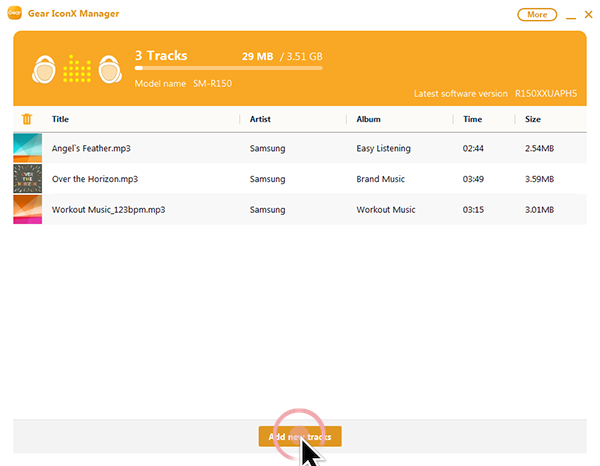600x466 pixels.
Task: Click the yellow dotted equalizer icon
Action: pyautogui.click(x=77, y=68)
